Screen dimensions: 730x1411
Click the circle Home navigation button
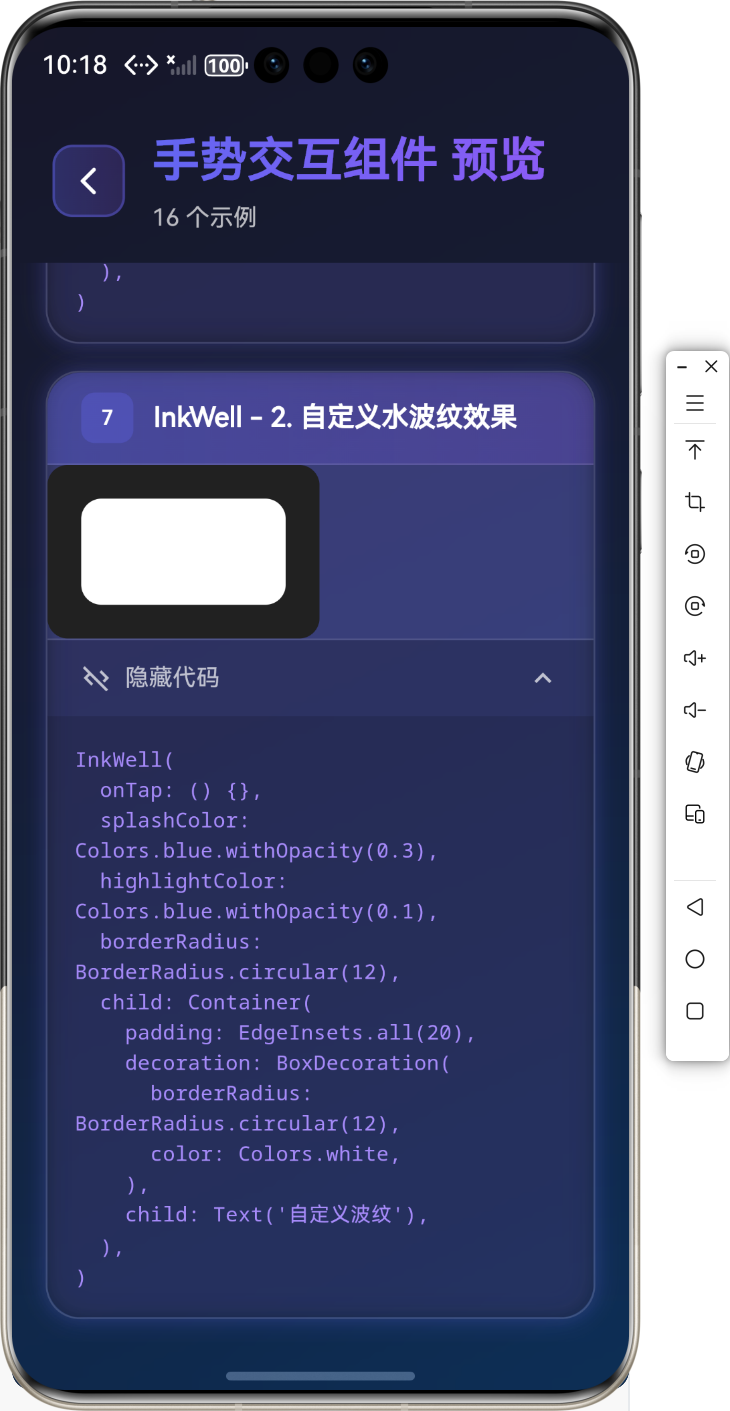[x=695, y=959]
